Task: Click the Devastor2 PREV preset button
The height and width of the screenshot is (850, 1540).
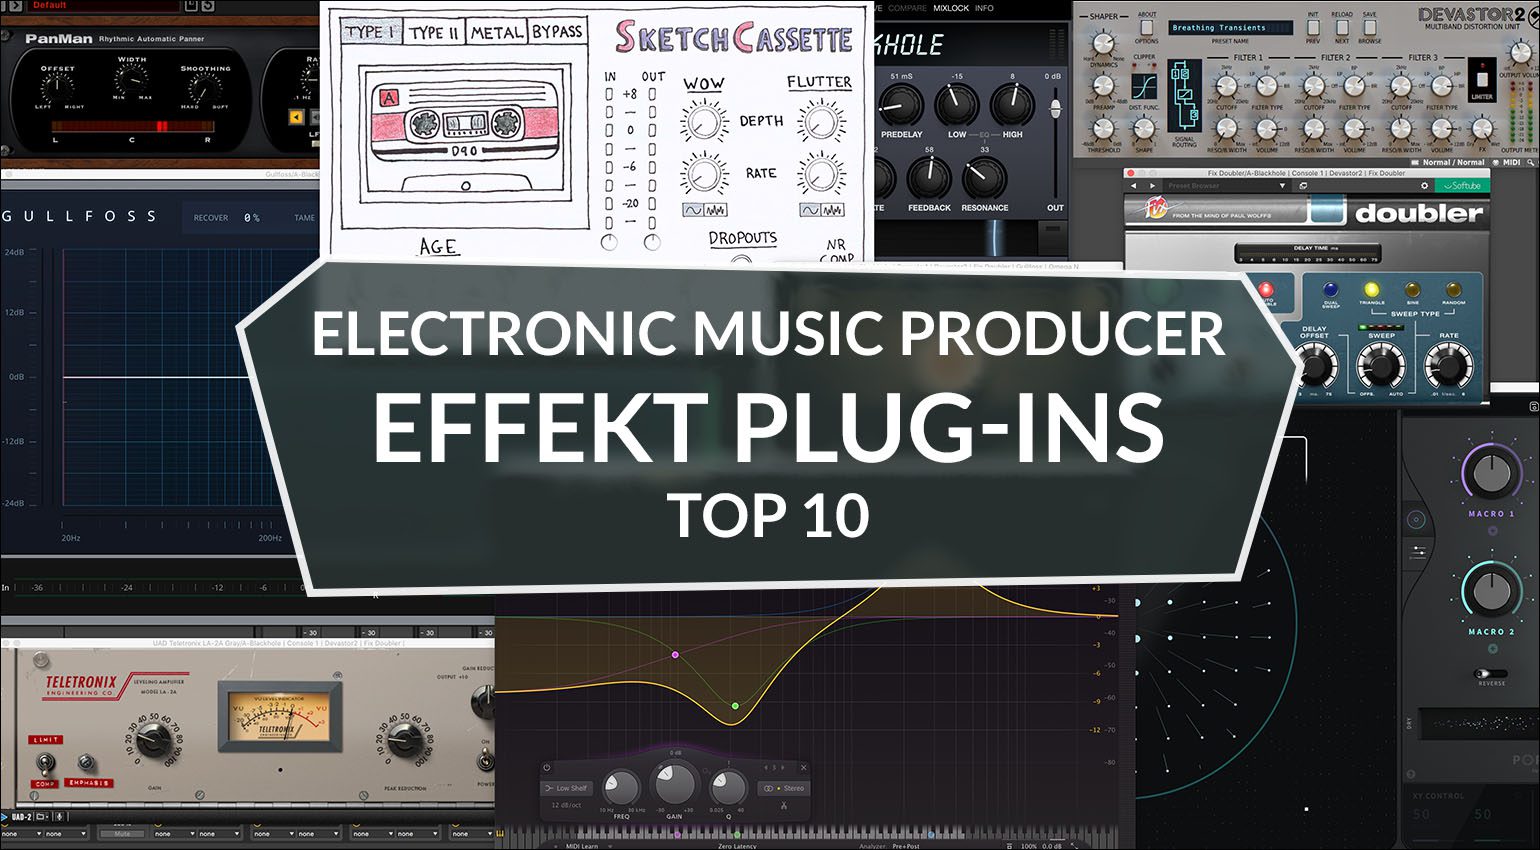Action: [1313, 29]
